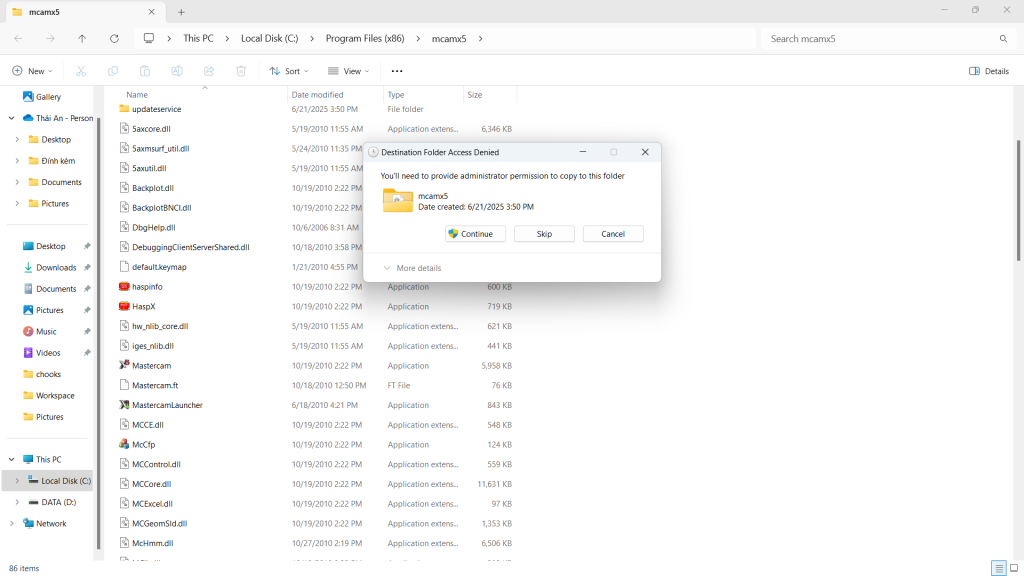Open the New dropdown menu
Viewport: 1024px width, 576px height.
point(32,71)
